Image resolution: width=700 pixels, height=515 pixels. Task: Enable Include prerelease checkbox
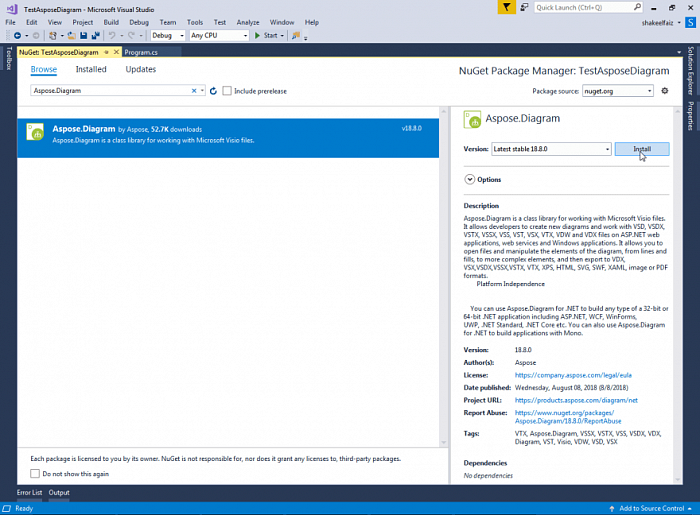pos(227,91)
